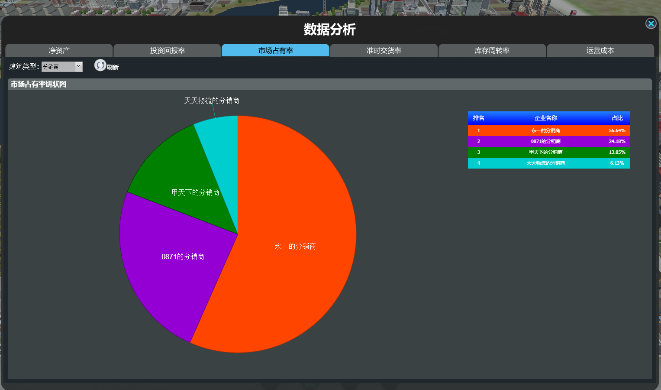661x390 pixels.
Task: Click the 占比 column header
Action: click(x=617, y=118)
